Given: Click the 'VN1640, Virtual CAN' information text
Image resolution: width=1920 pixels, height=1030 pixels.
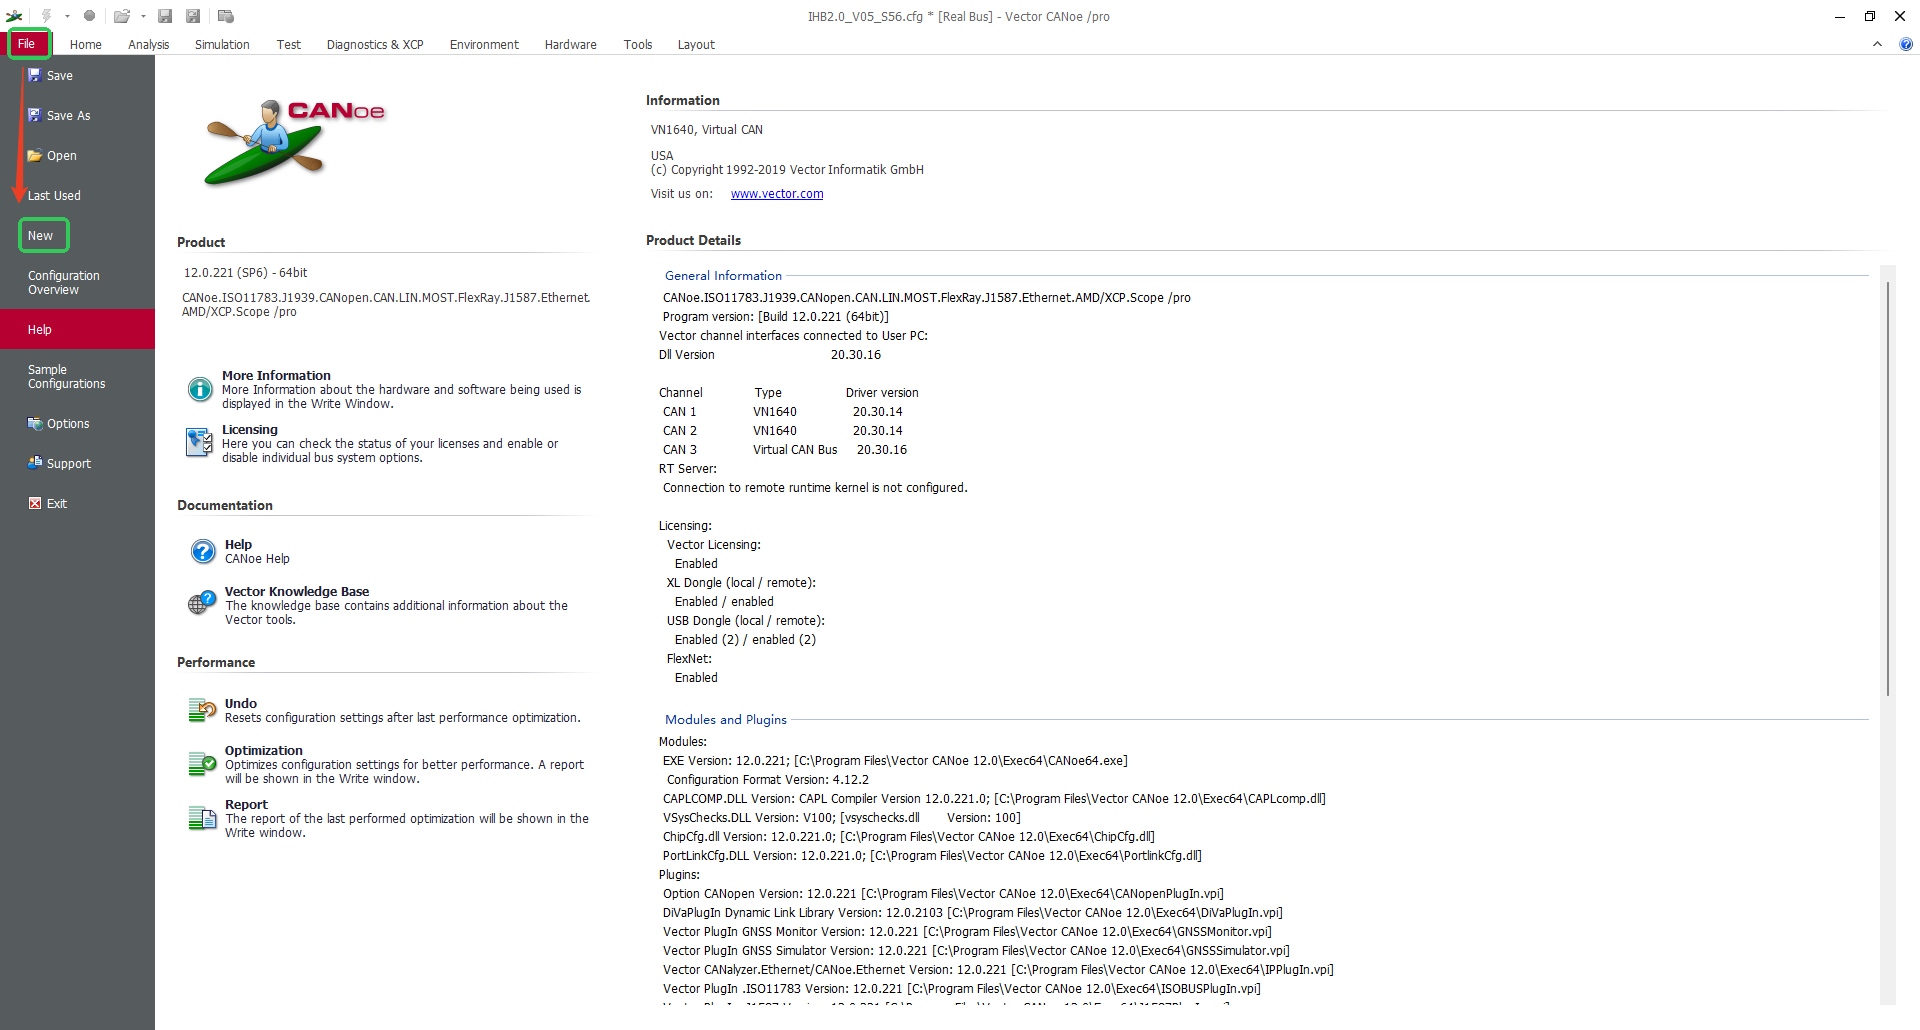Looking at the screenshot, I should point(707,130).
